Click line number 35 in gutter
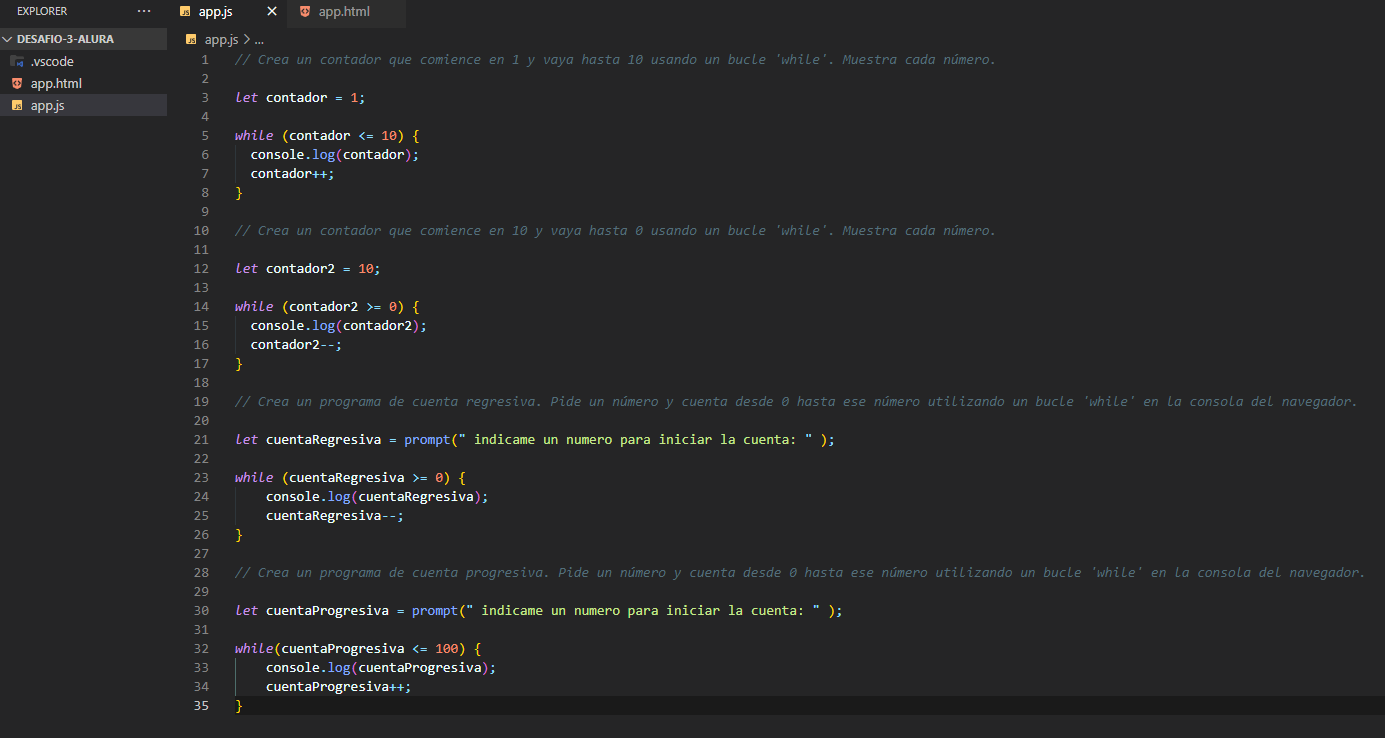The width and height of the screenshot is (1385, 738). point(202,706)
